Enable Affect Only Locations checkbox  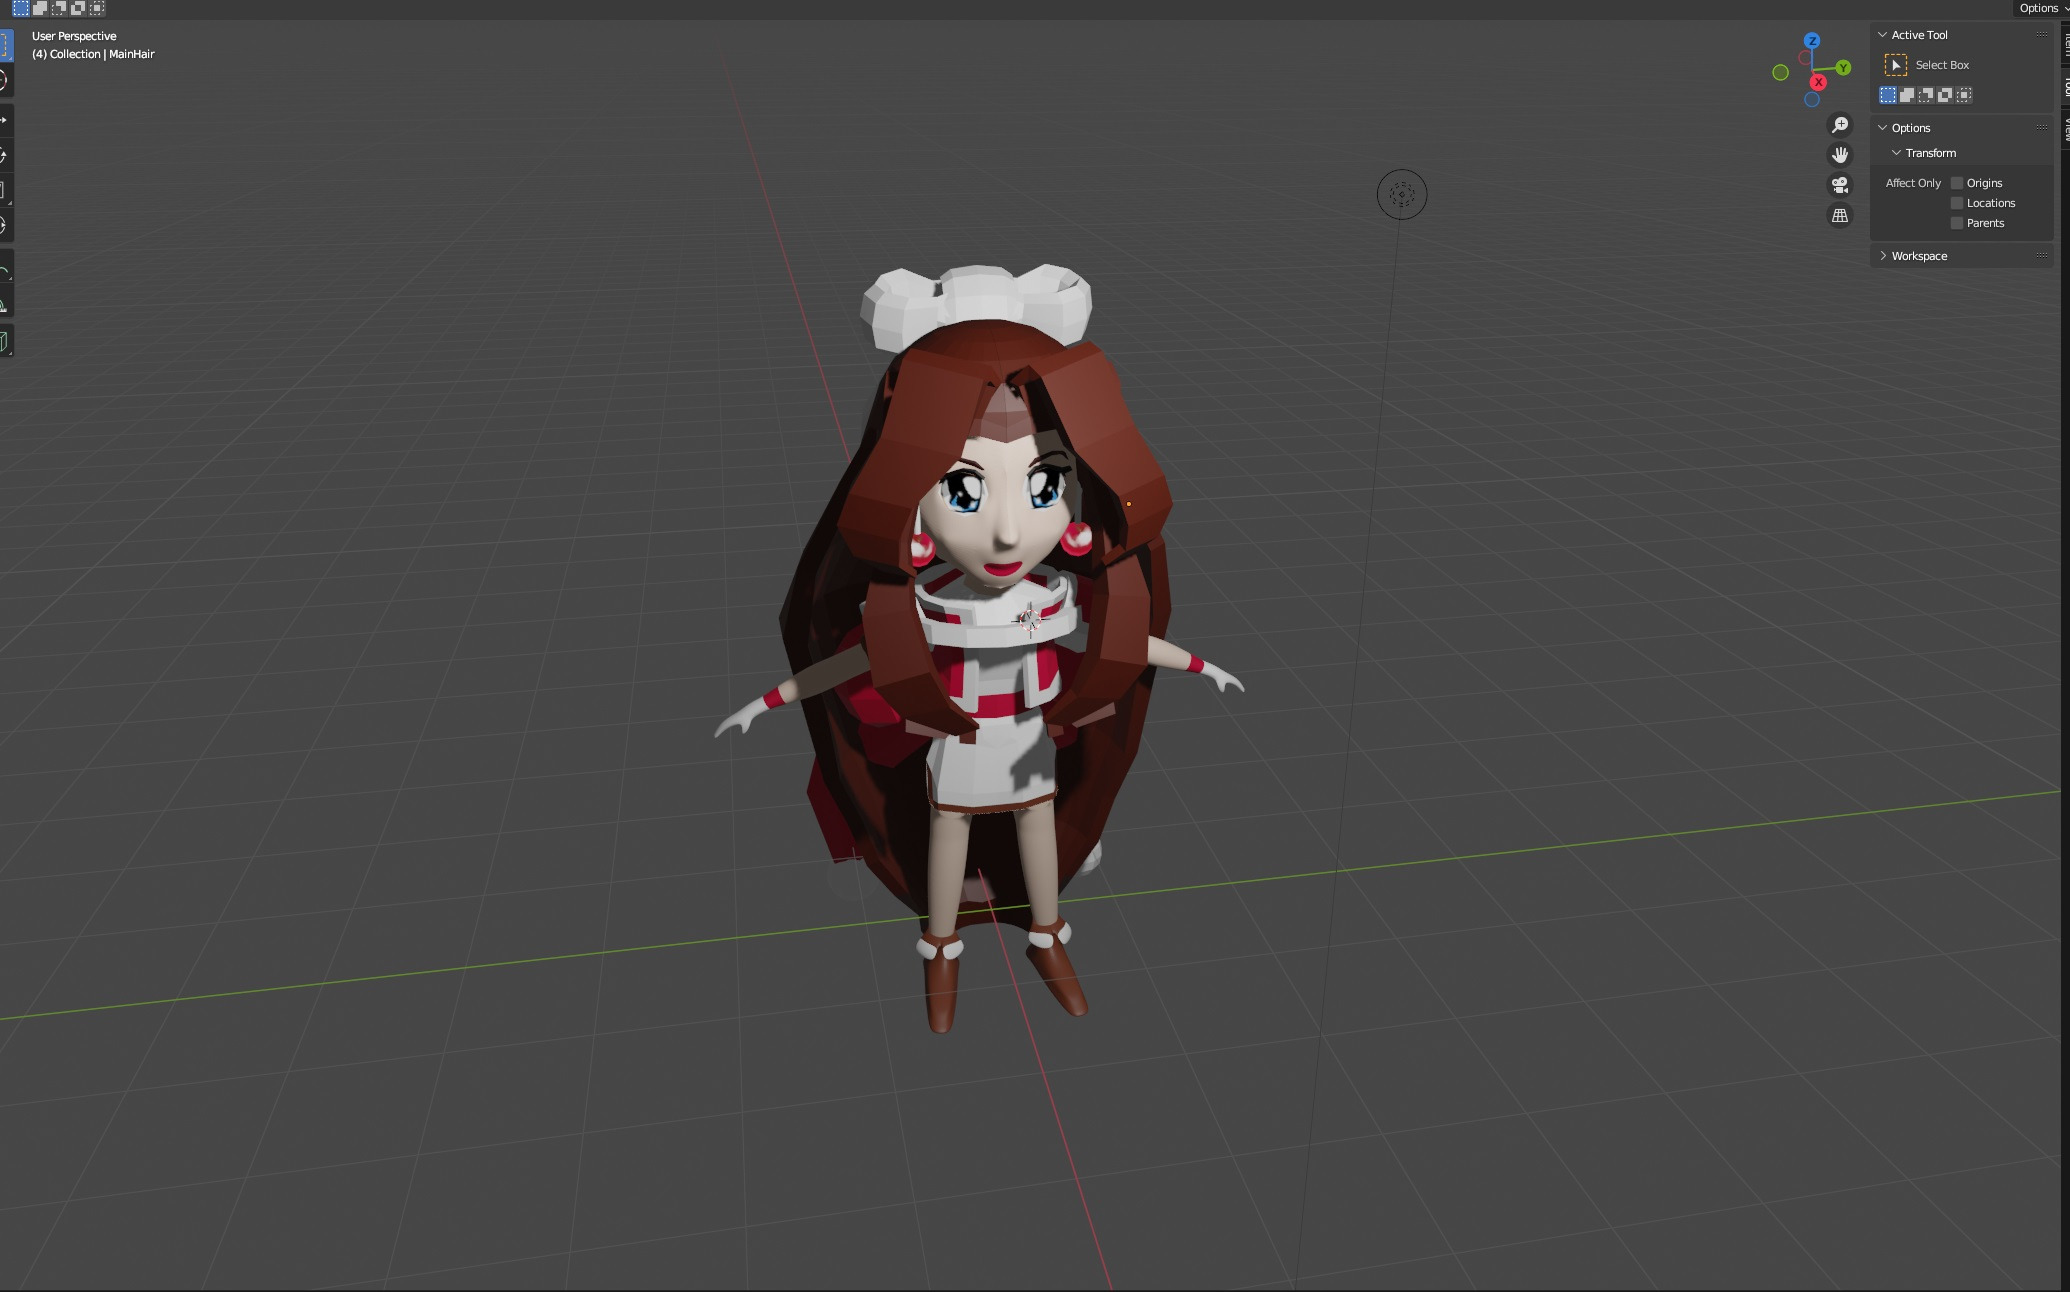pyautogui.click(x=1957, y=203)
